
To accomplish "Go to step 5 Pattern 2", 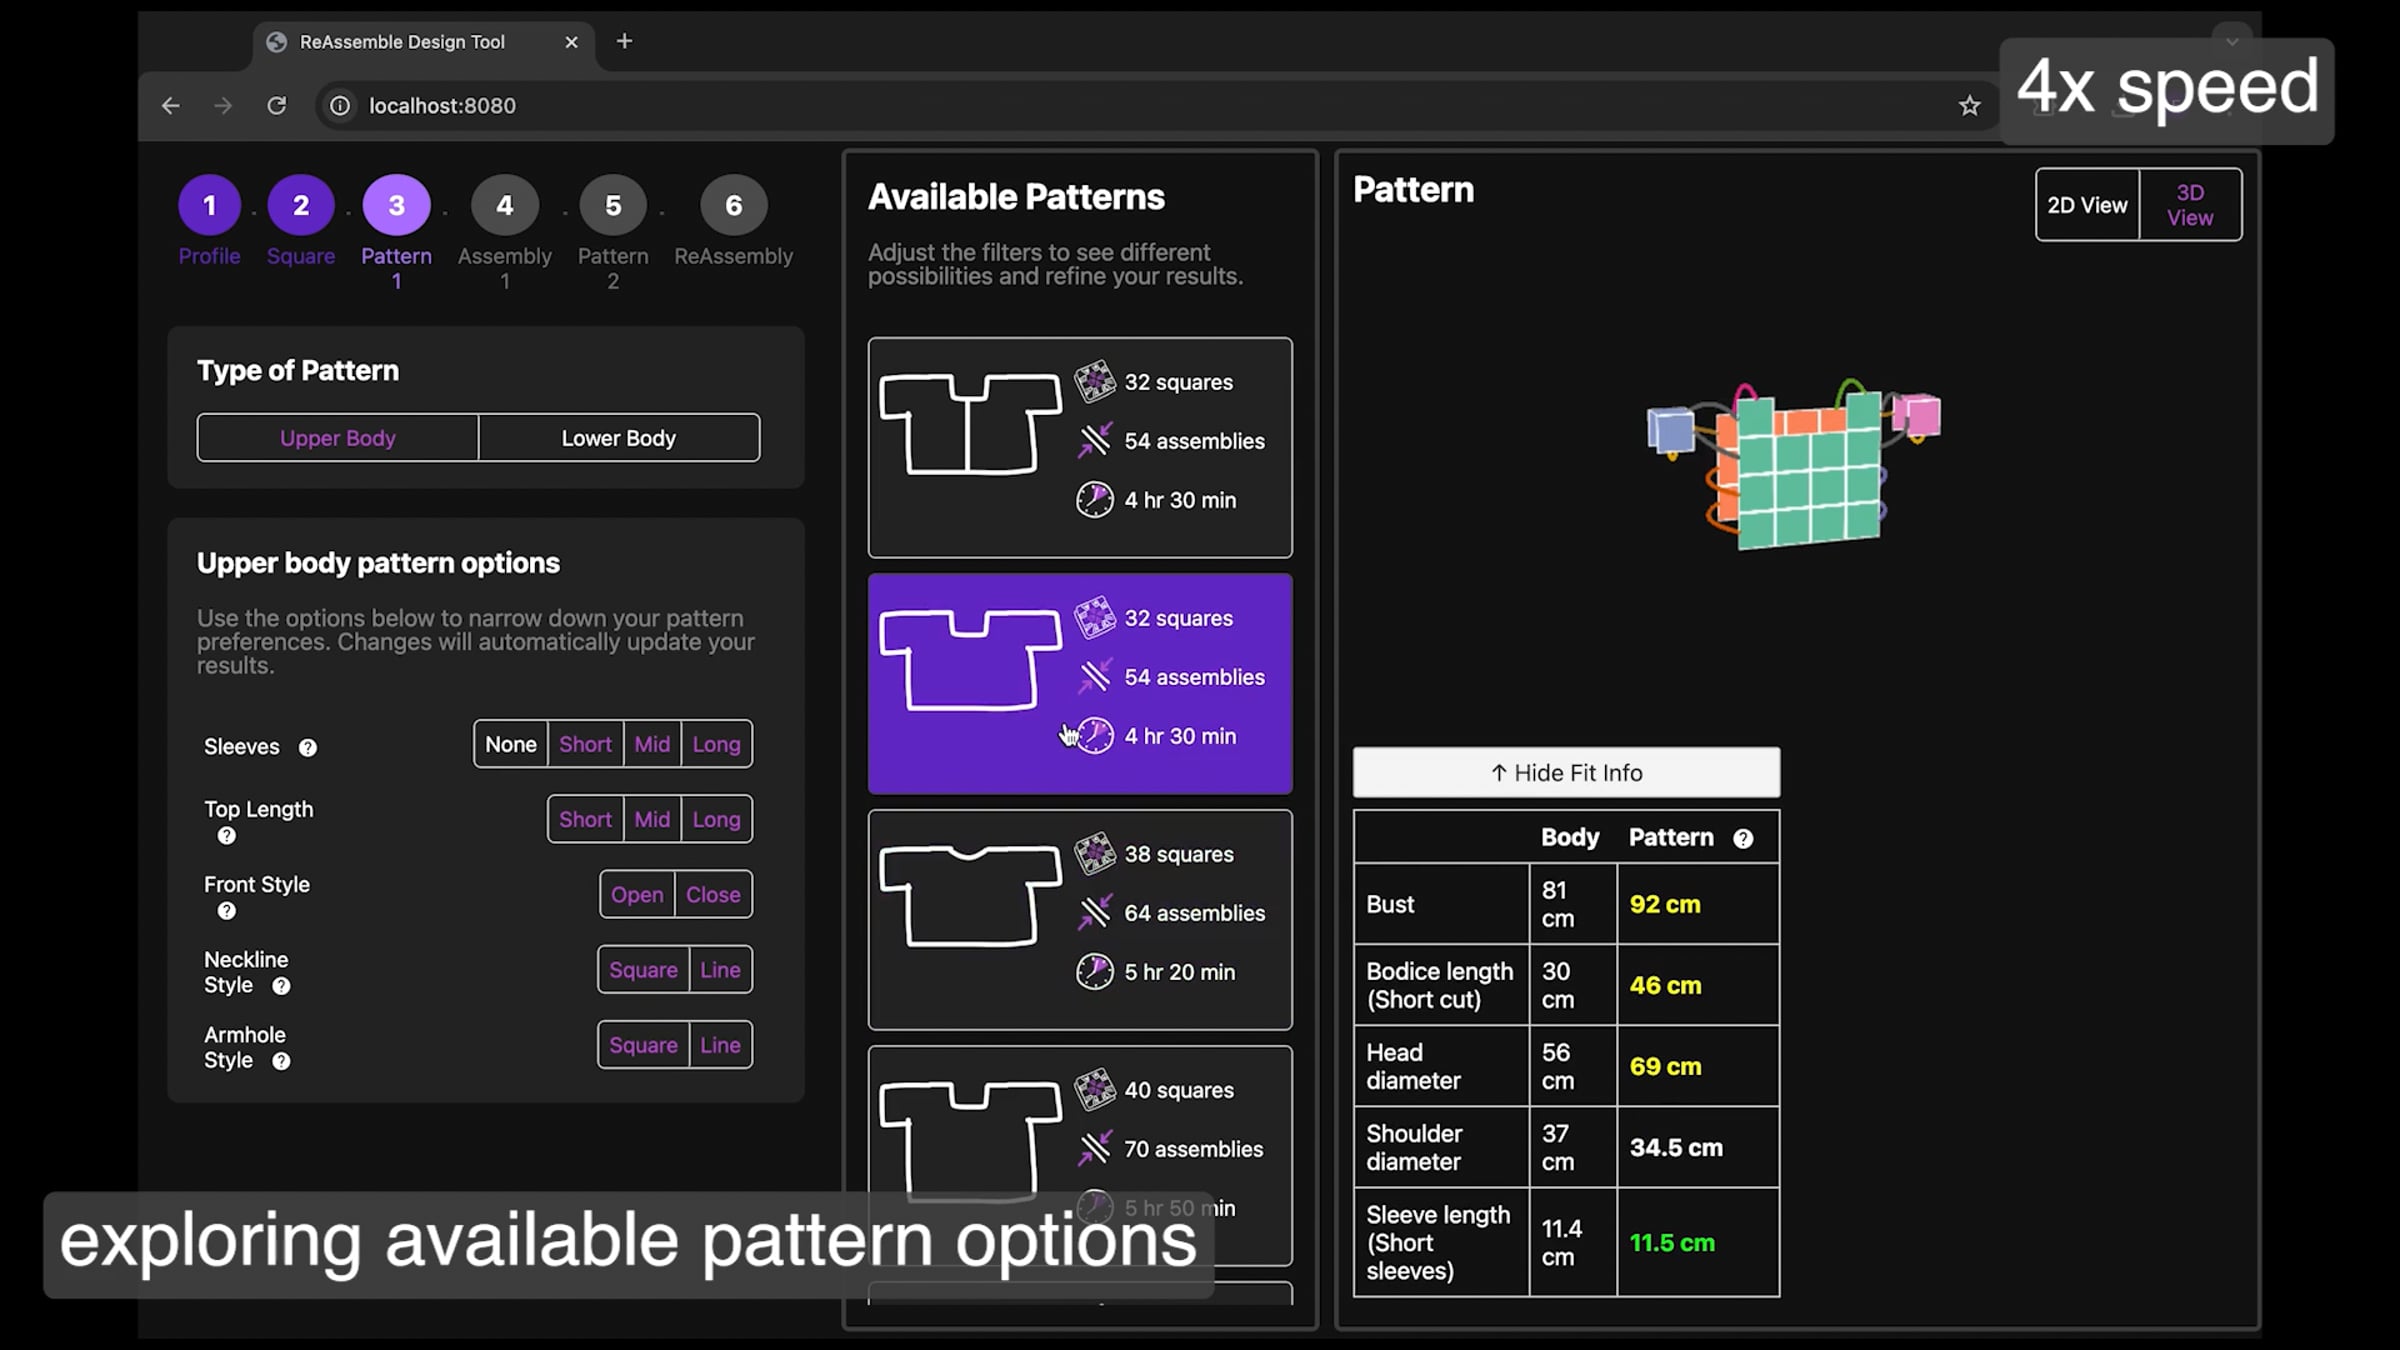I will 613,205.
